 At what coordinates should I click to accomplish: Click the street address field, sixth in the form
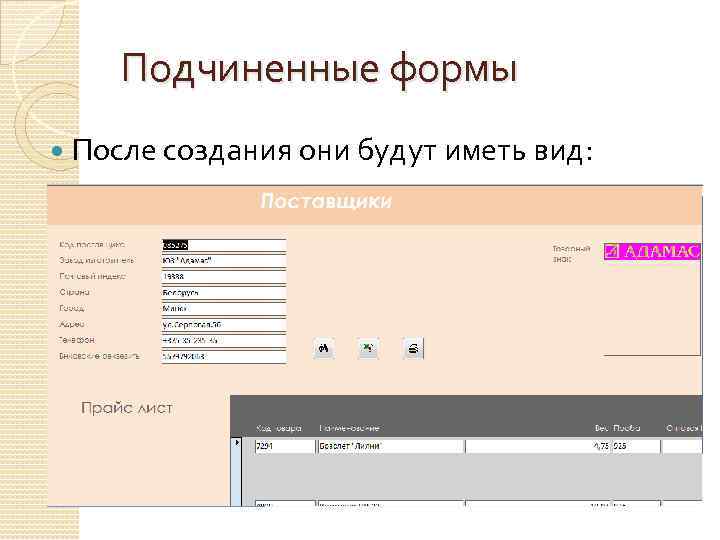point(224,325)
